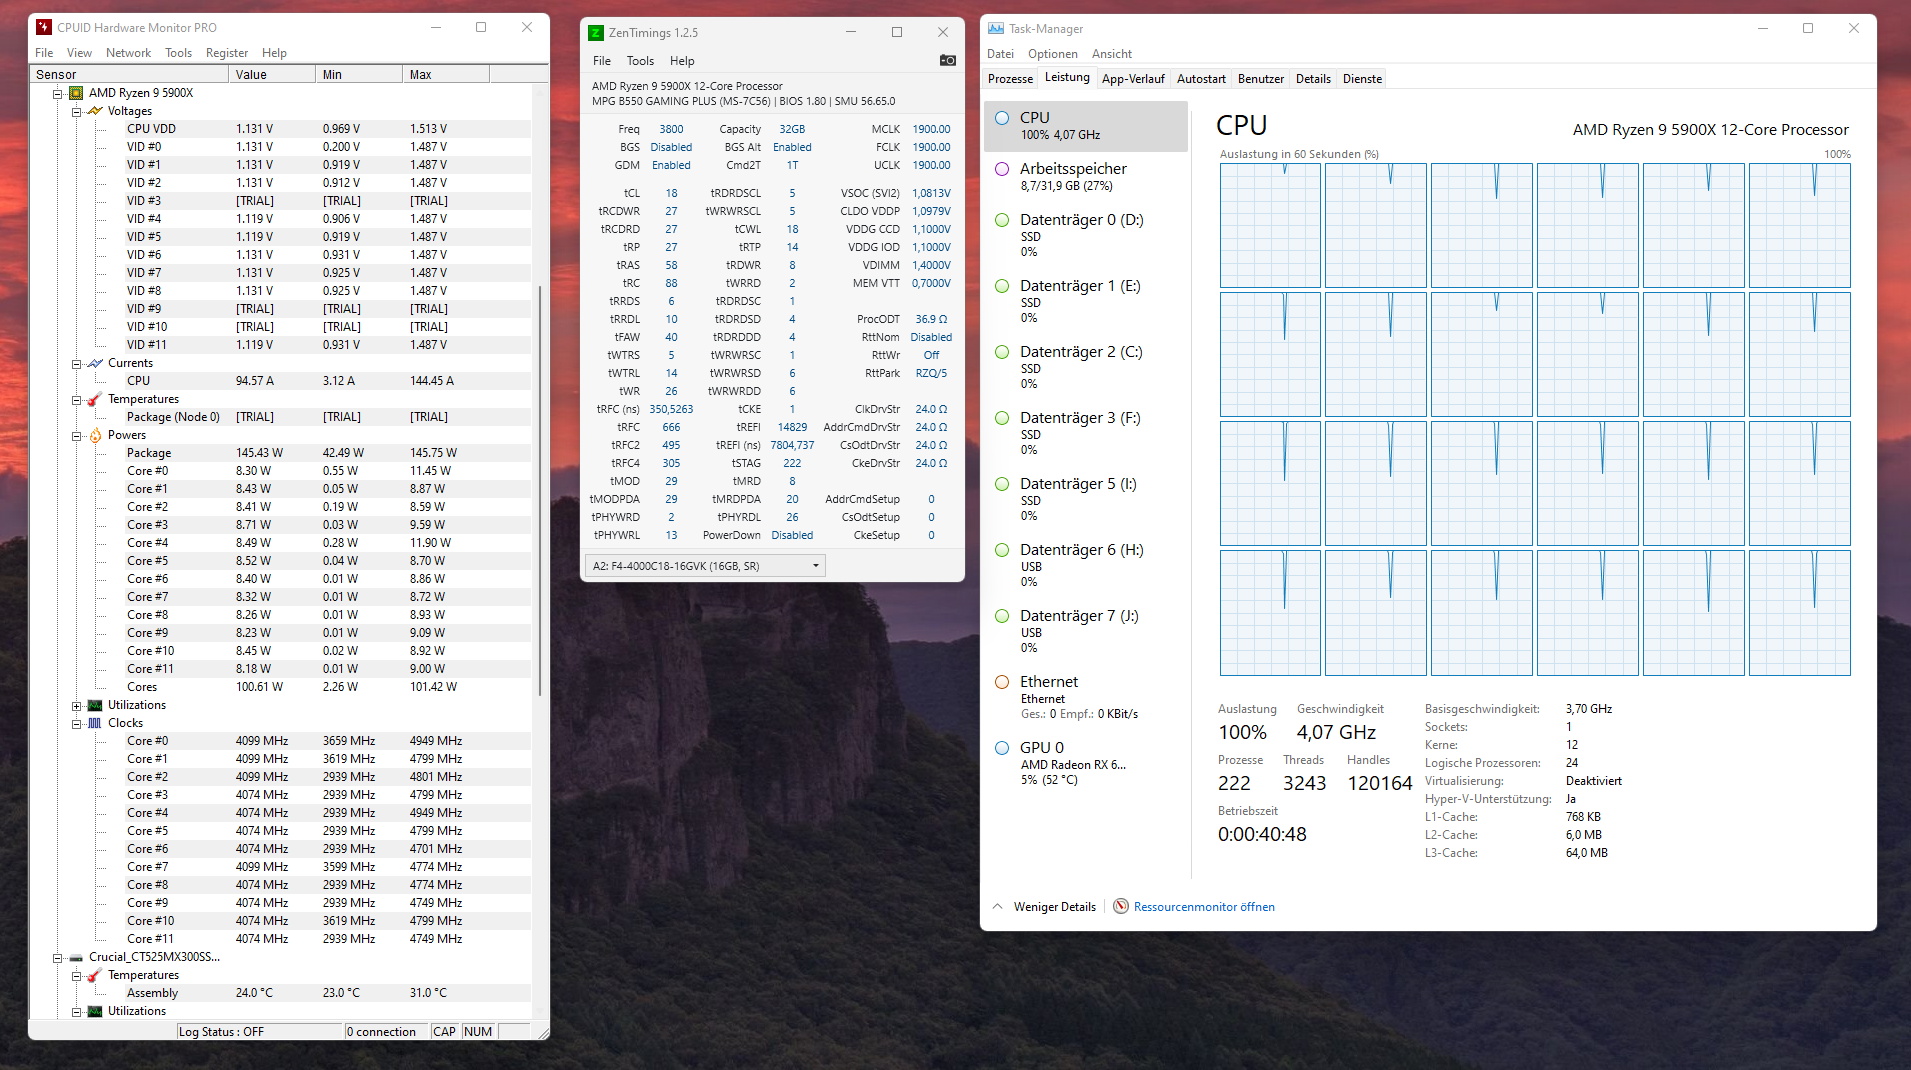Click the Max column header
This screenshot has width=1911, height=1070.
pos(447,75)
